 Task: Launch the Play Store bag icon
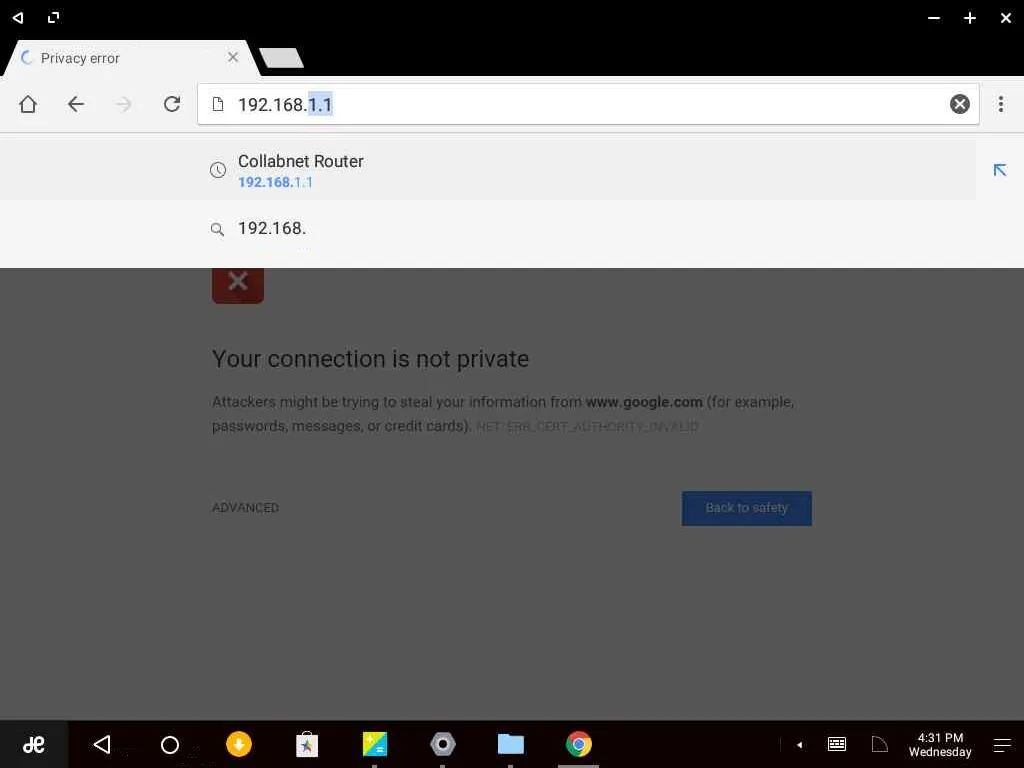(x=306, y=744)
